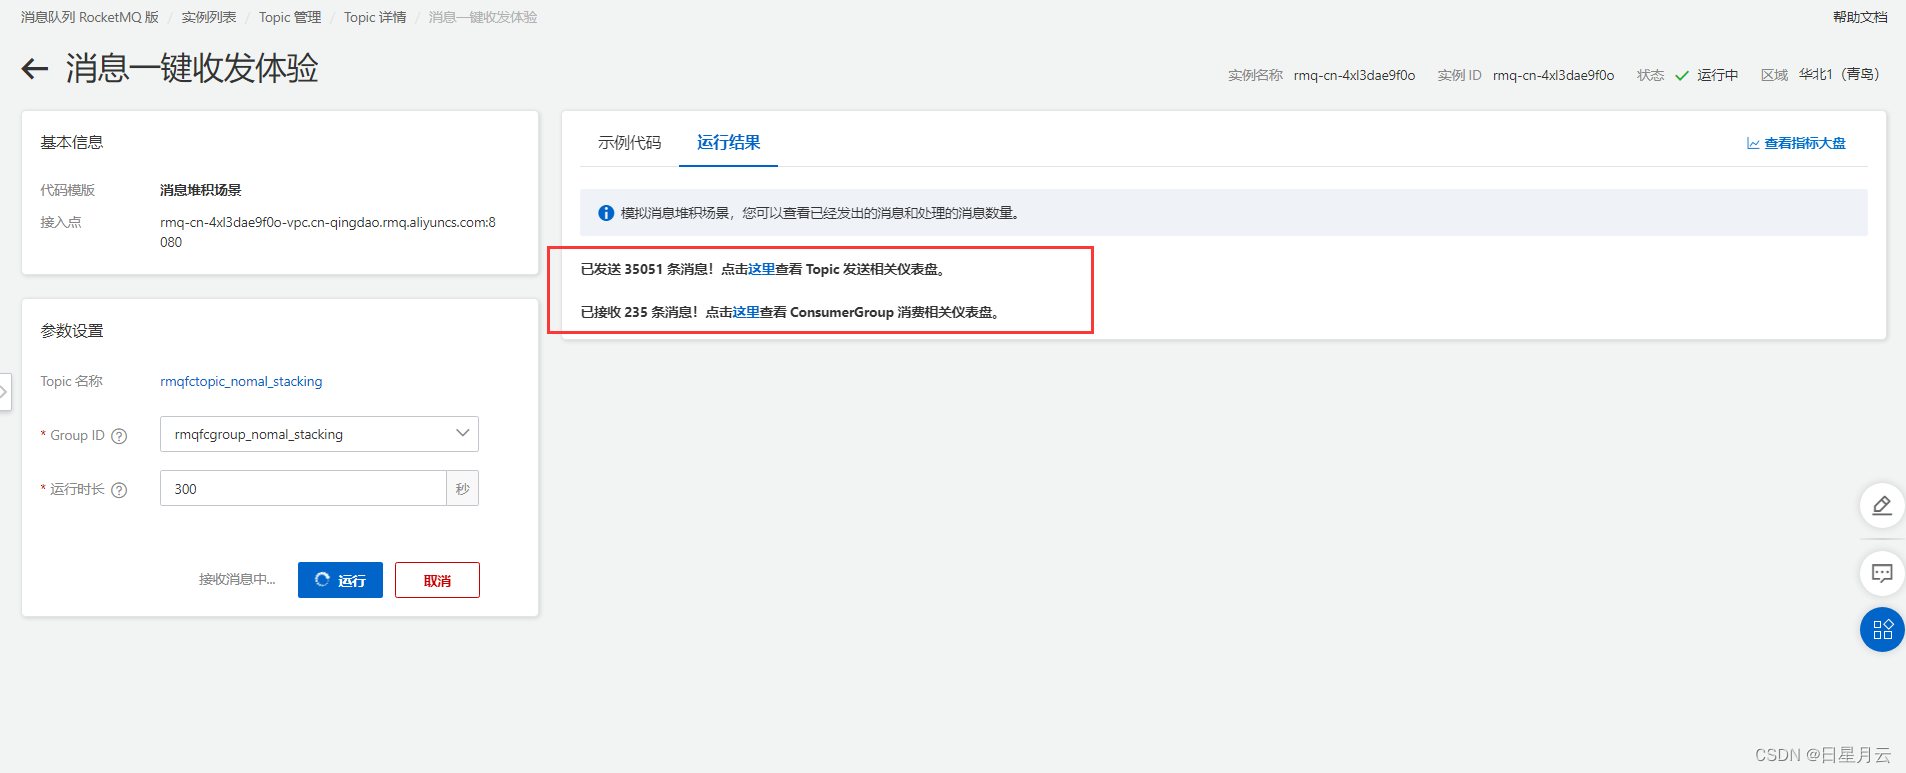Expand the collapsed left sidebar handle
This screenshot has height=773, width=1906.
coord(5,392)
